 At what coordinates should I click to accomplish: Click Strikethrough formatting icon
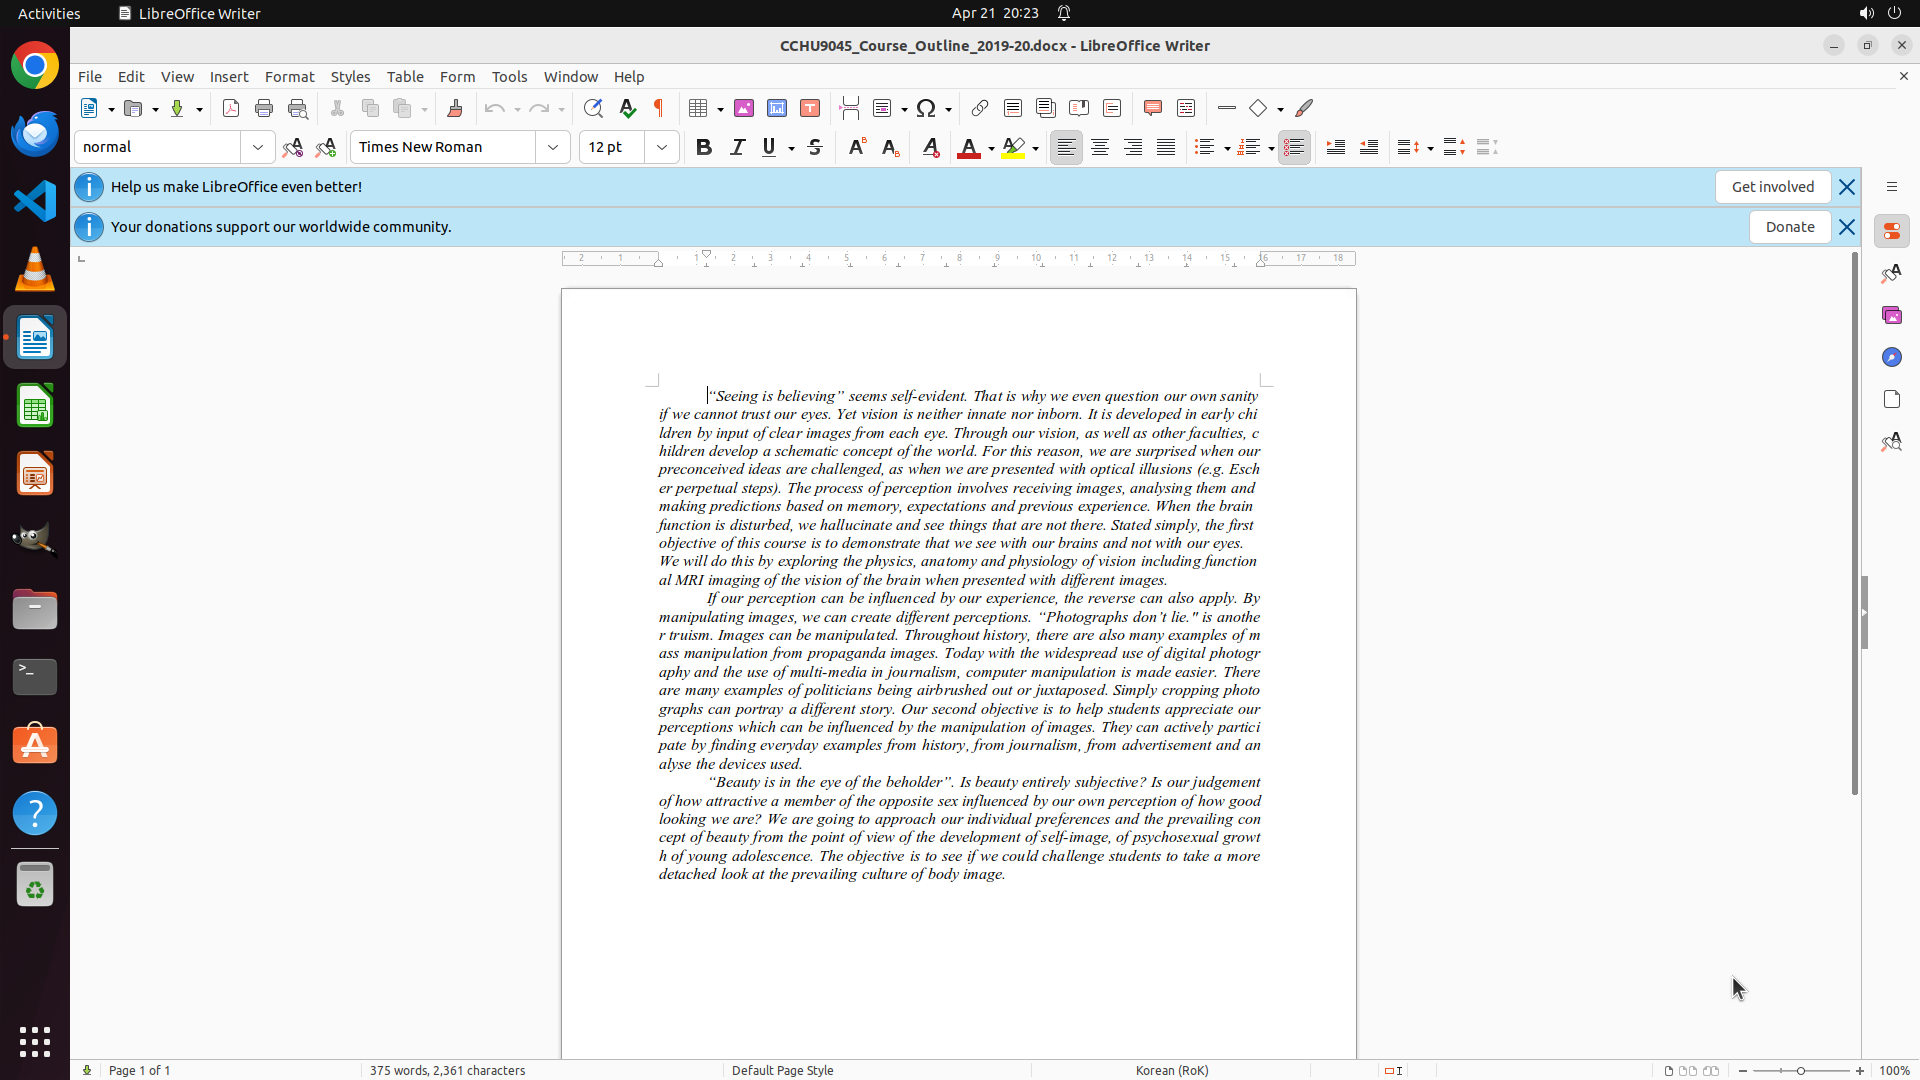[x=815, y=147]
